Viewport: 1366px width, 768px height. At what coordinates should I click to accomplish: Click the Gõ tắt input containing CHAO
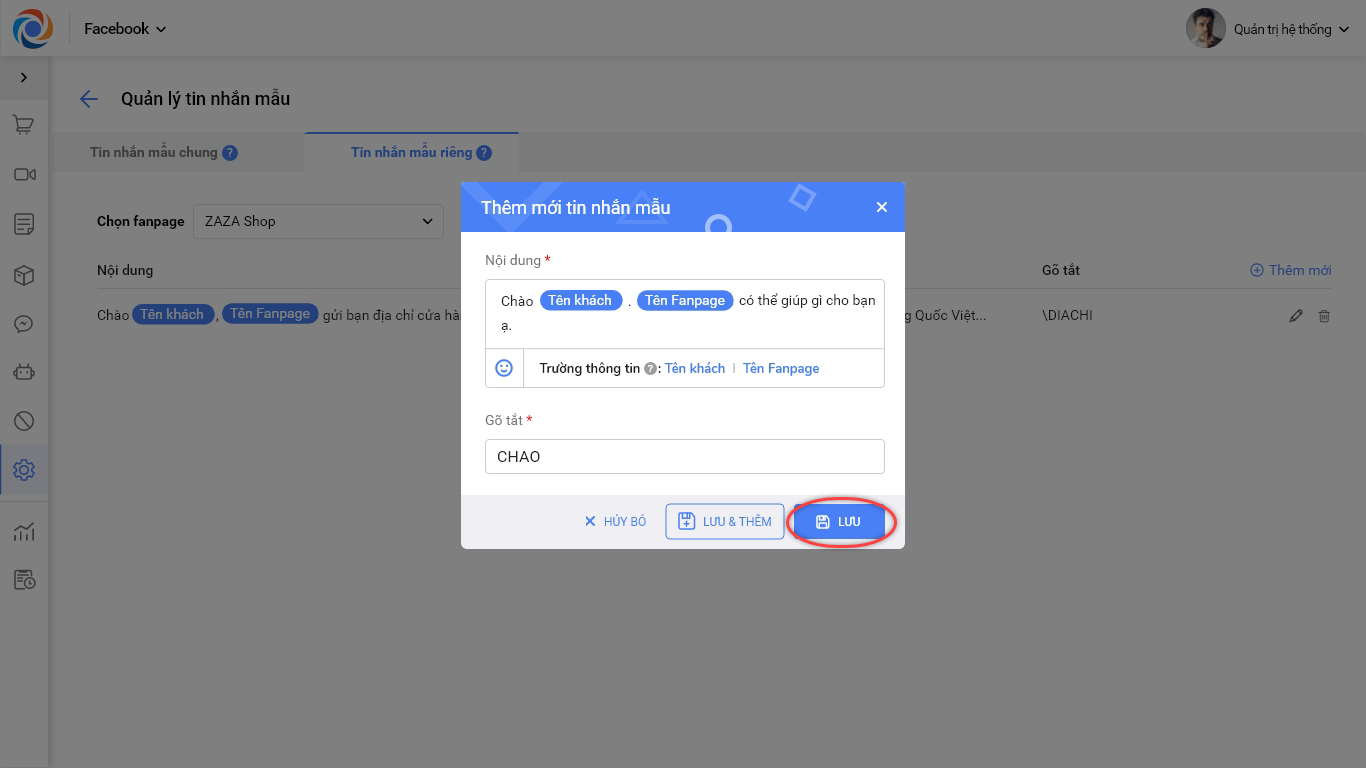[x=685, y=457]
